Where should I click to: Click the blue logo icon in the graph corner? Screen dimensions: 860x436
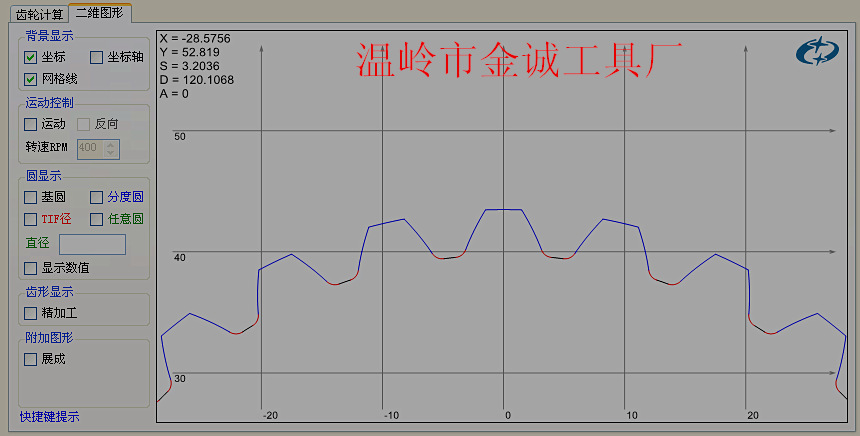[817, 52]
